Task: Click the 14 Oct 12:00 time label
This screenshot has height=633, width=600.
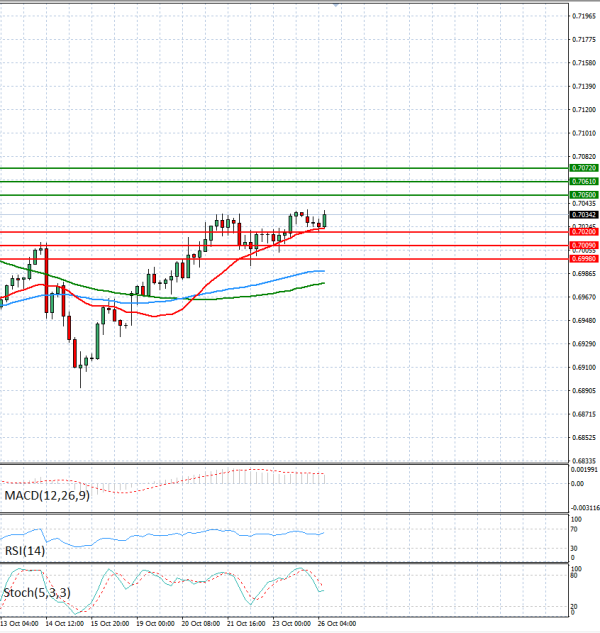Action: point(65,624)
